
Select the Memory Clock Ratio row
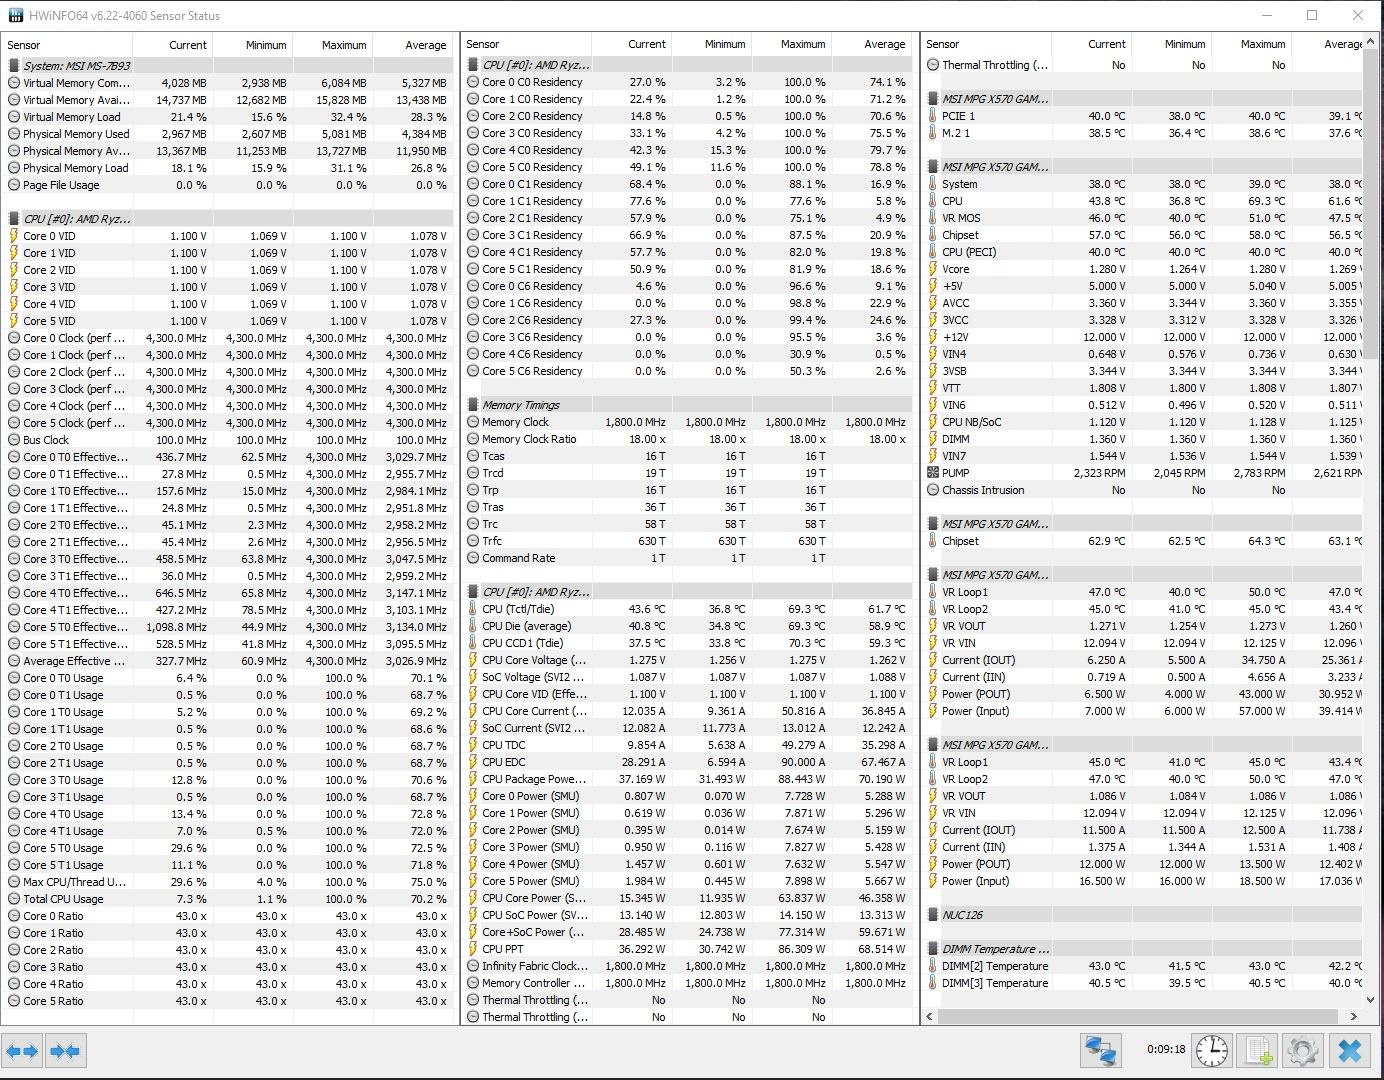688,439
